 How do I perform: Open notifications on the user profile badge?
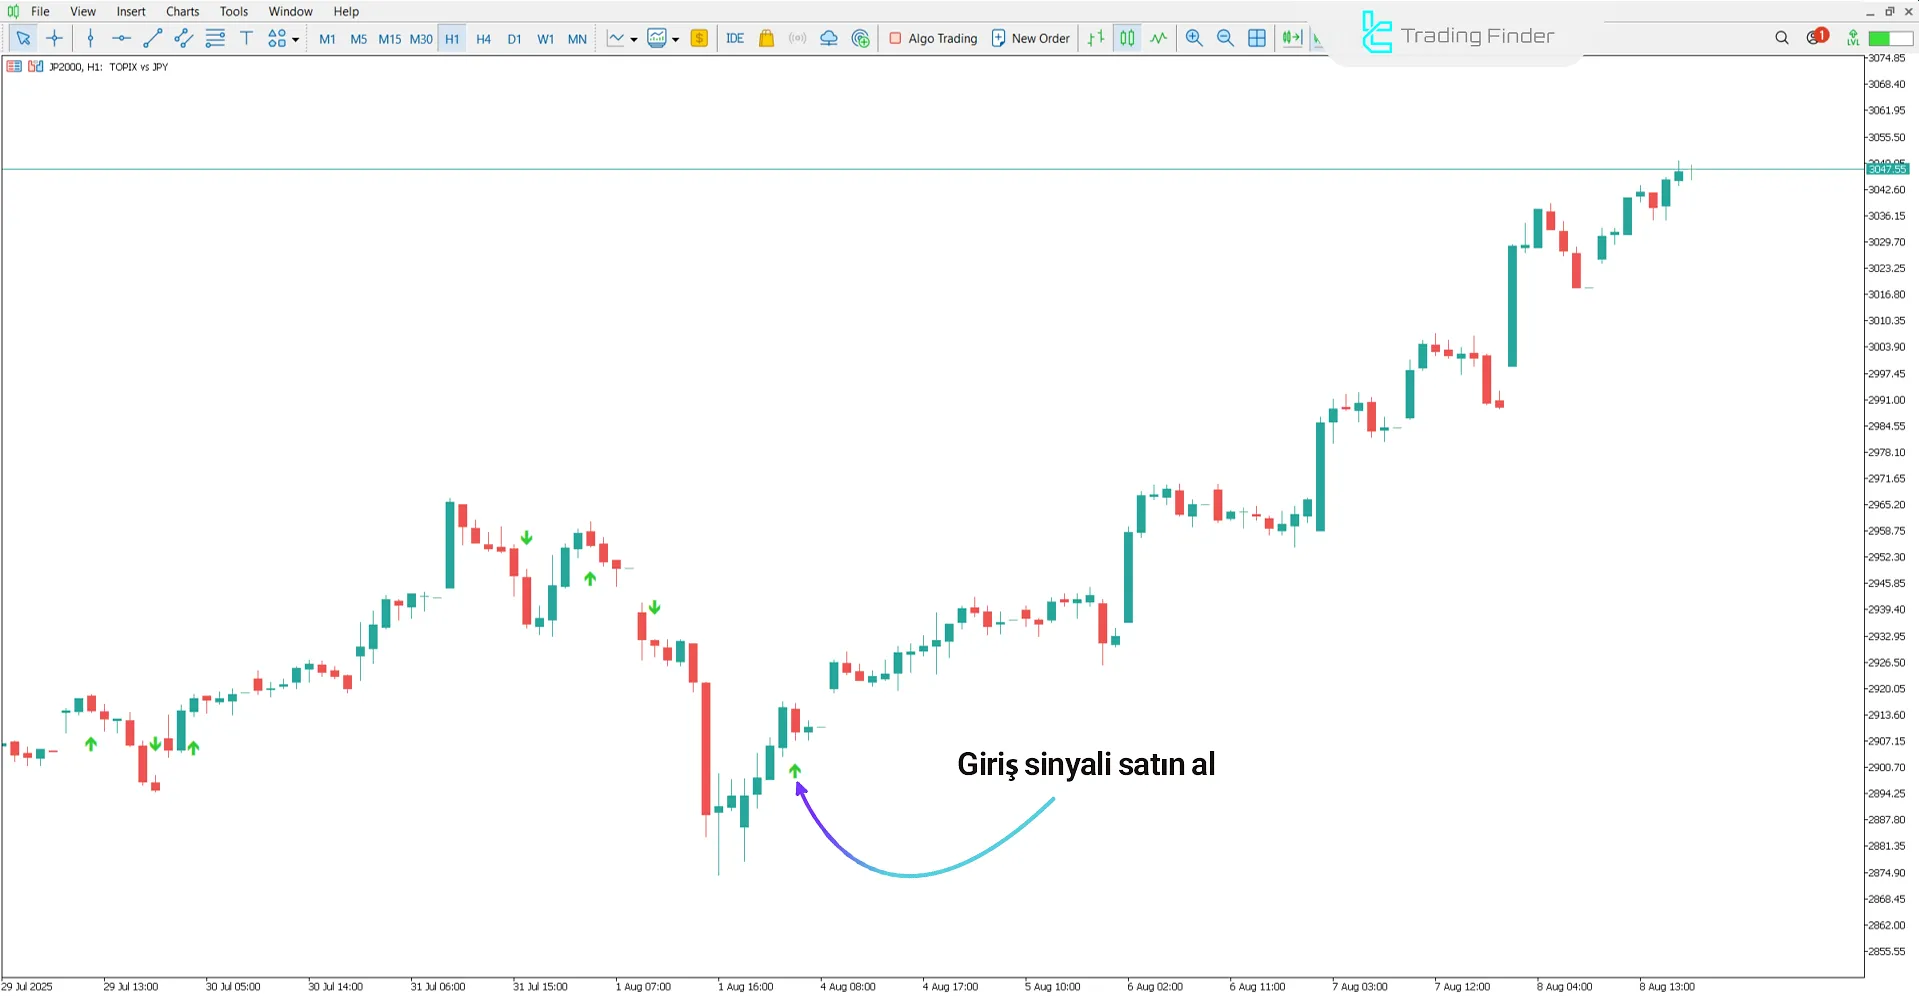pyautogui.click(x=1820, y=33)
